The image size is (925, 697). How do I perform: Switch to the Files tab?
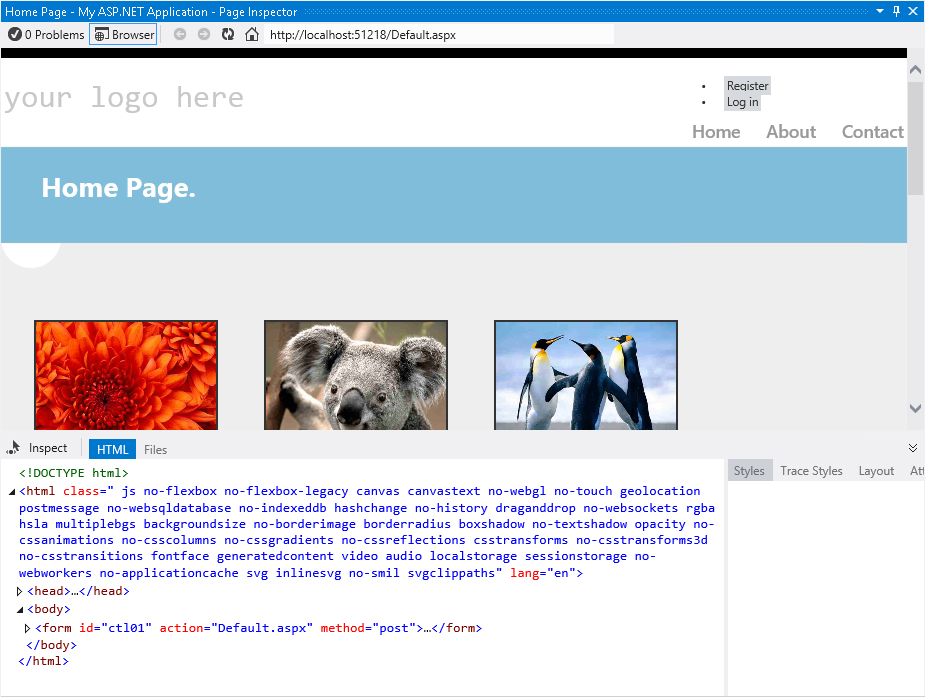pyautogui.click(x=155, y=449)
